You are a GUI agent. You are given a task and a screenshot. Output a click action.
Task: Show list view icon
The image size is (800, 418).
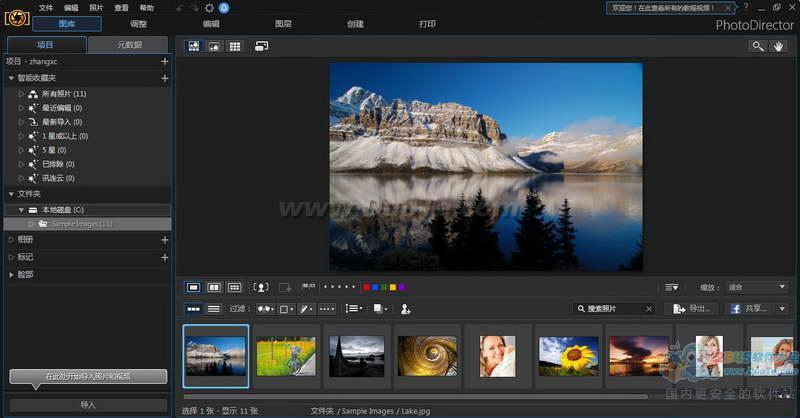[214, 309]
